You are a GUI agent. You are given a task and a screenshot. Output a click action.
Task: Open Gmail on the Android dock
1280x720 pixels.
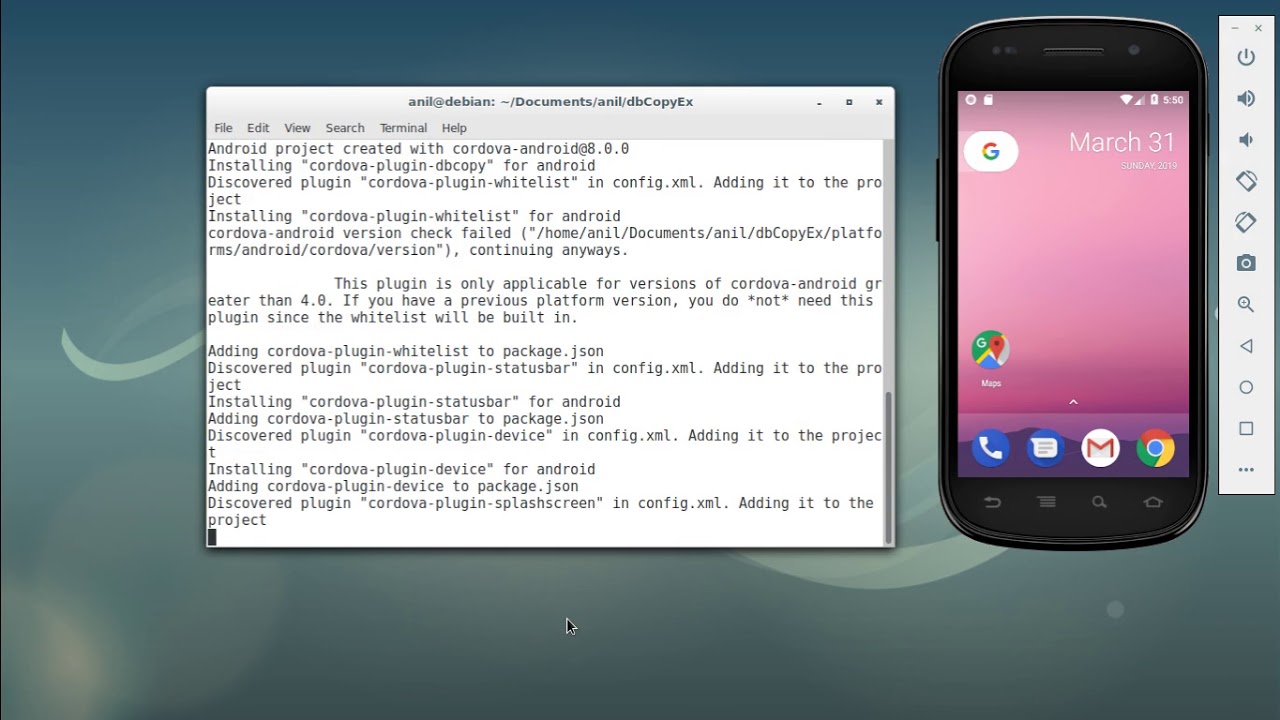click(1100, 448)
